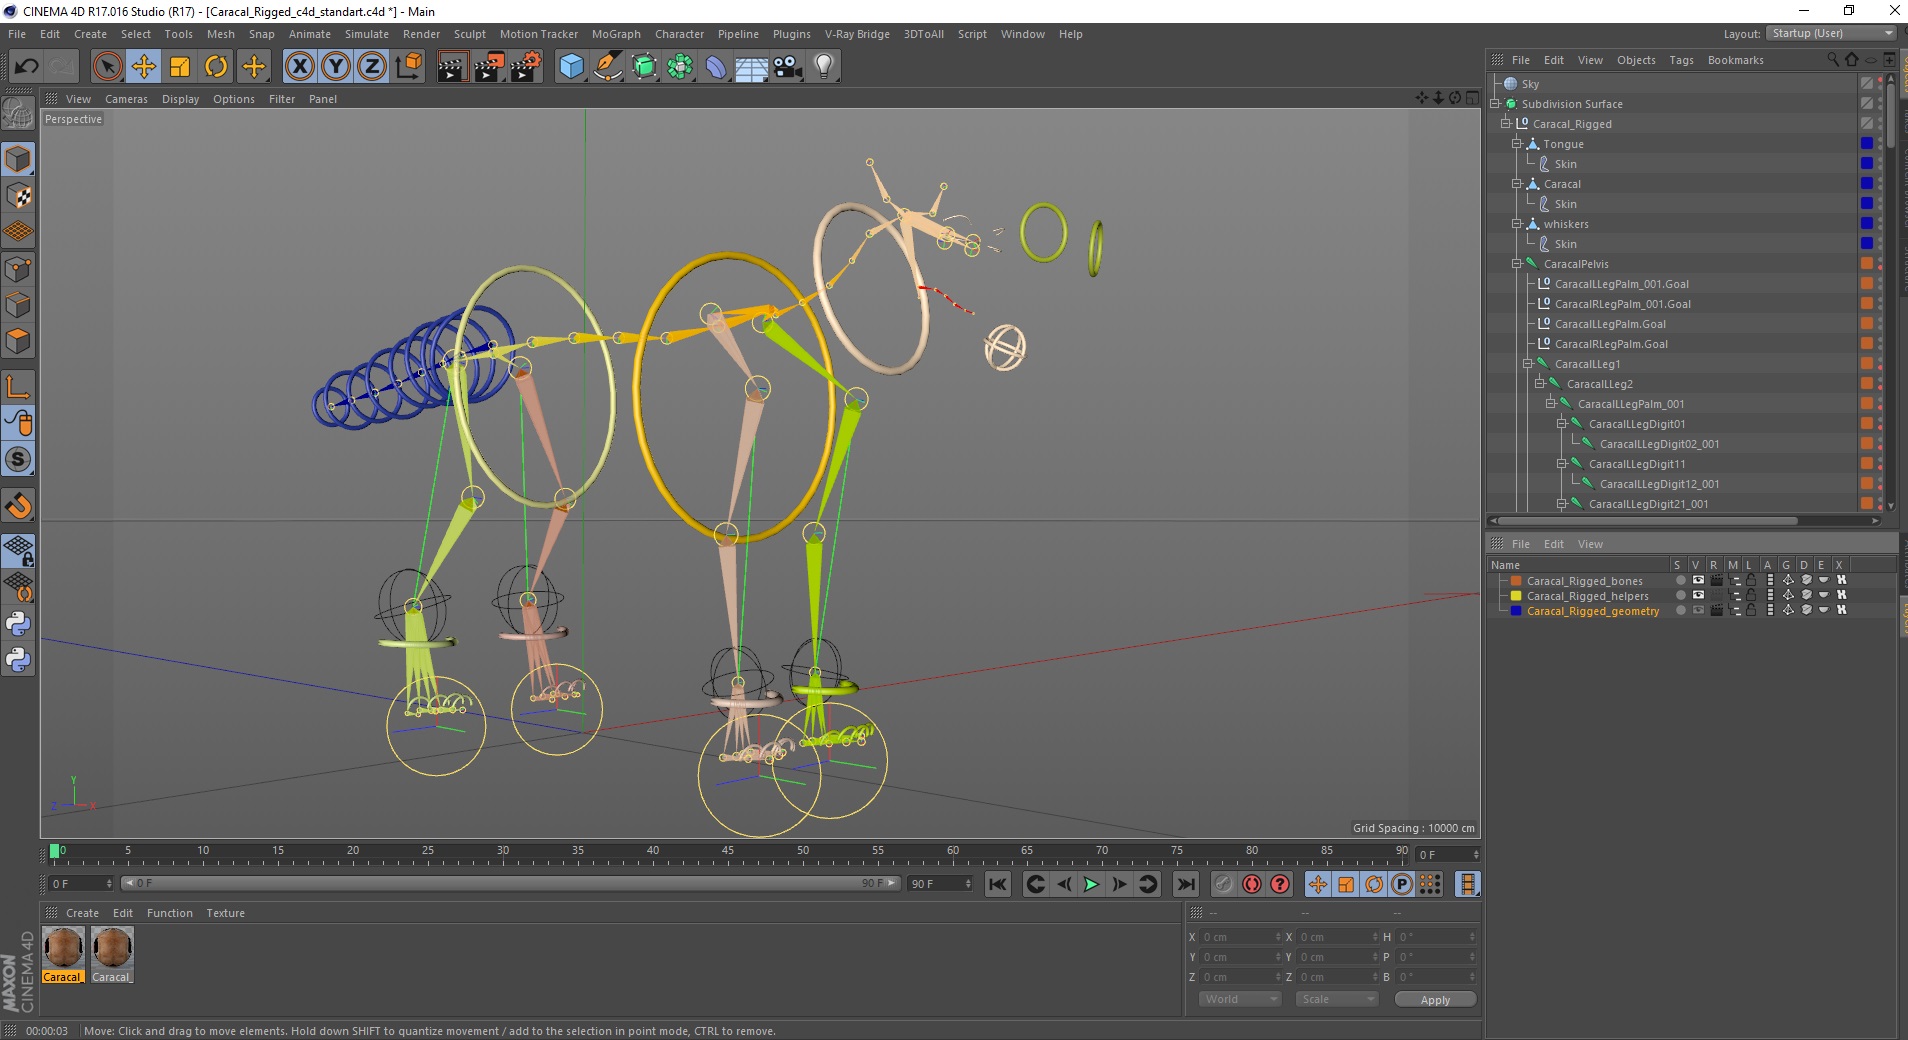Open the viewport Cameras menu
The height and width of the screenshot is (1040, 1908).
pos(126,99)
